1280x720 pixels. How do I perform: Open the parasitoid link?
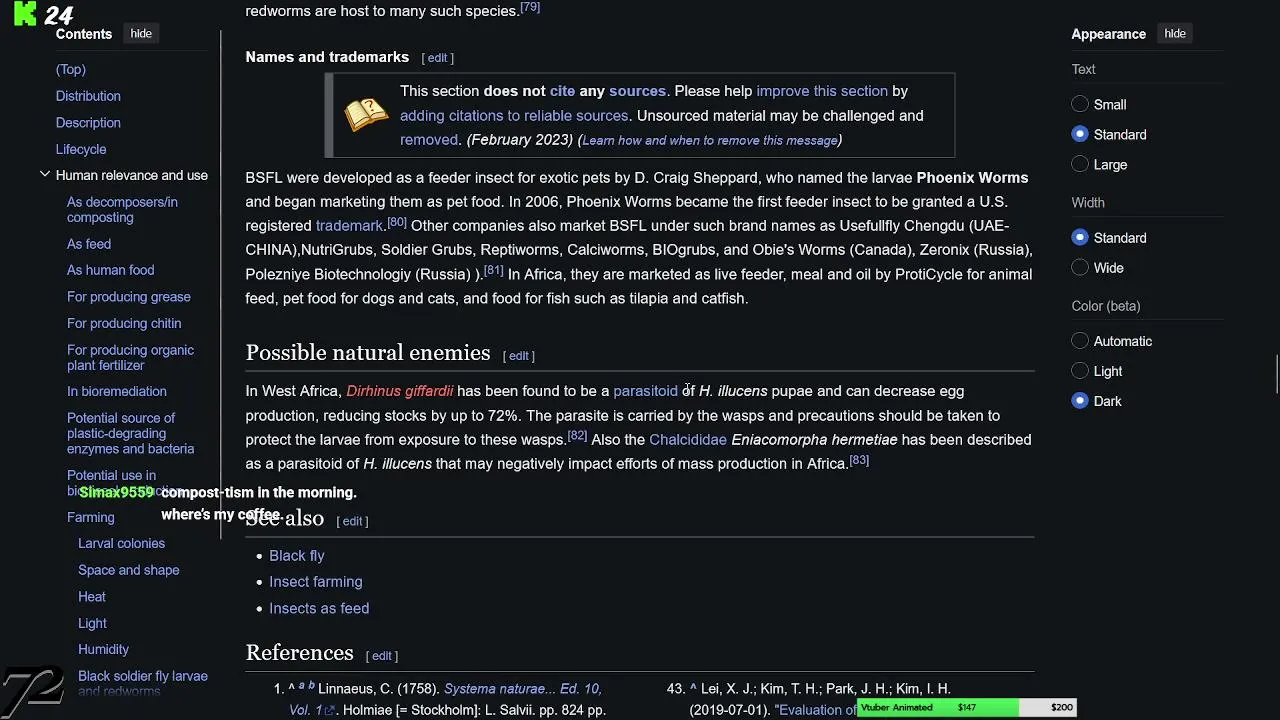(x=645, y=391)
